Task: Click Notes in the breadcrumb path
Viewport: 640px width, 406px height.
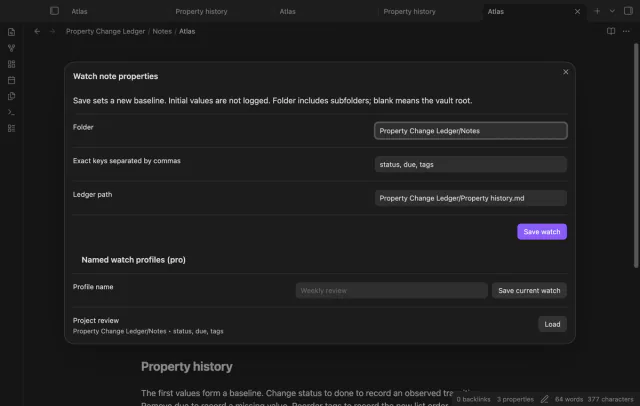Action: point(162,31)
